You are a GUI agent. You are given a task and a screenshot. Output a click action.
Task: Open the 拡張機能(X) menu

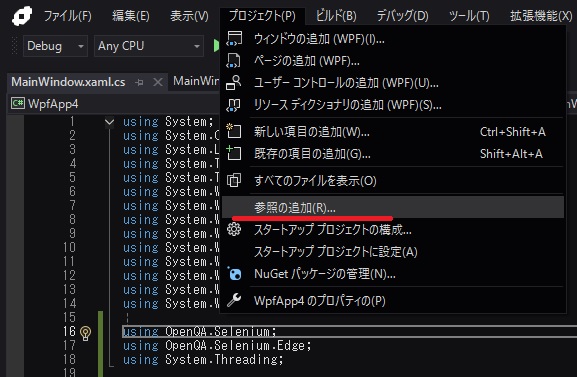point(541,16)
